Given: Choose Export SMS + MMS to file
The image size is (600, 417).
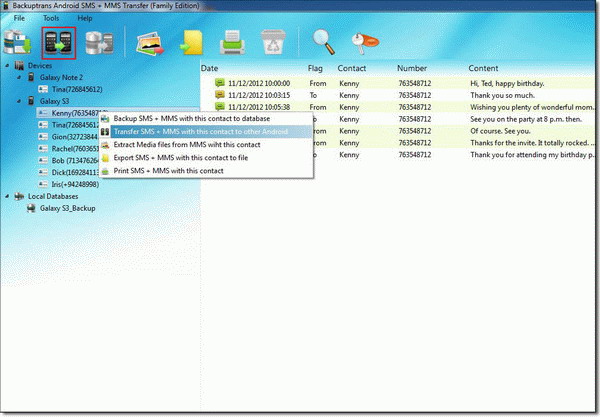Looking at the screenshot, I should click(x=207, y=158).
